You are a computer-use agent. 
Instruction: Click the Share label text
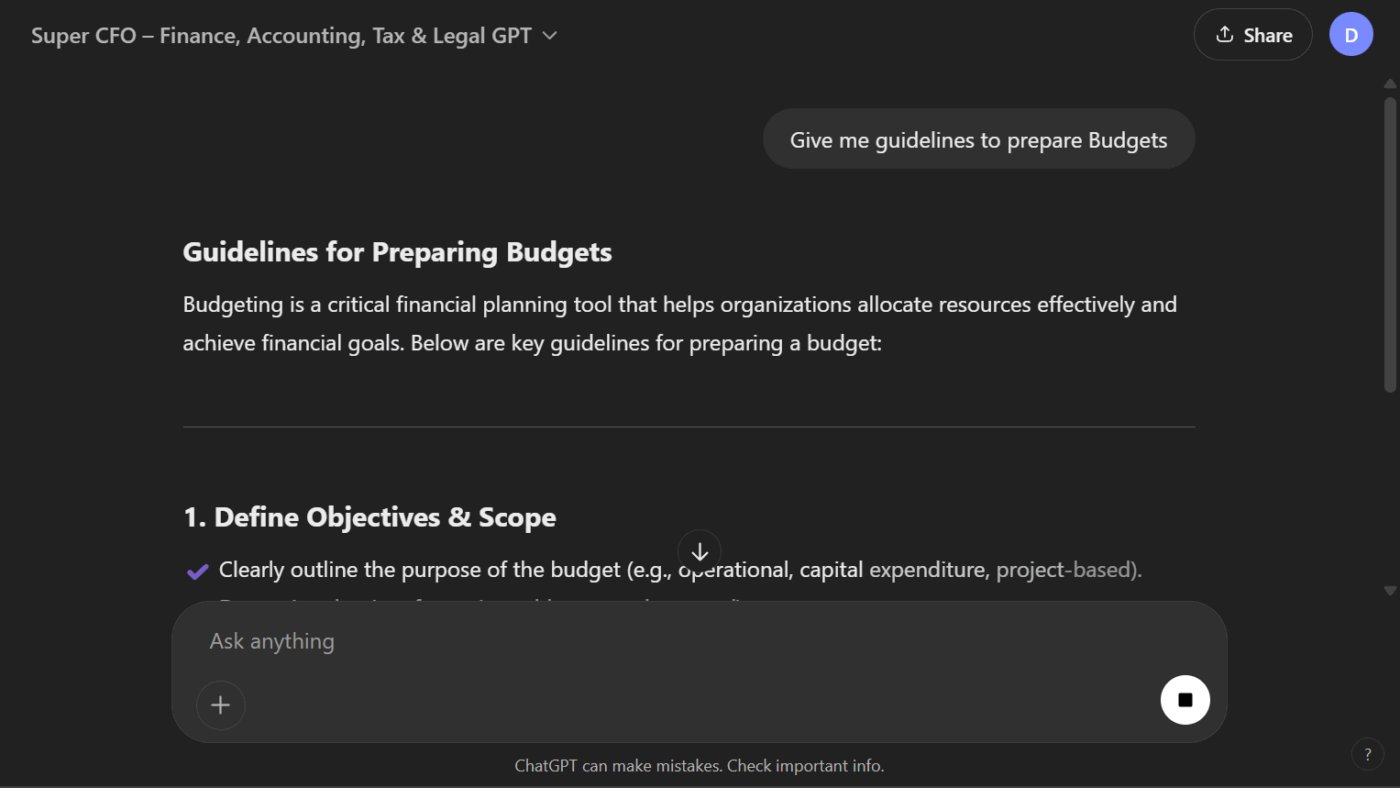coord(1268,35)
